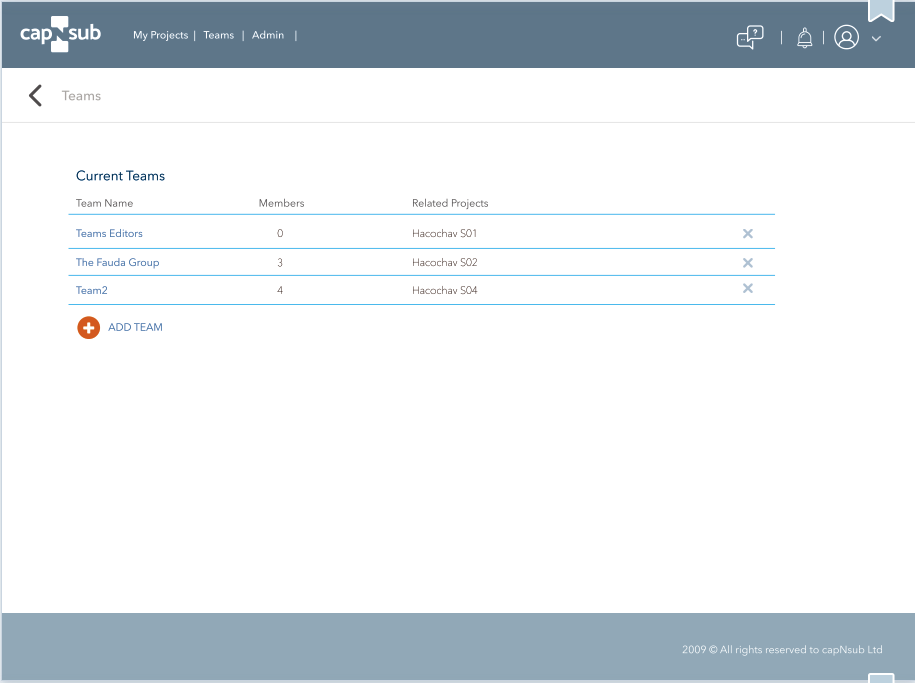Click the ADD TEAM link
Image resolution: width=915 pixels, height=683 pixels.
coord(135,328)
